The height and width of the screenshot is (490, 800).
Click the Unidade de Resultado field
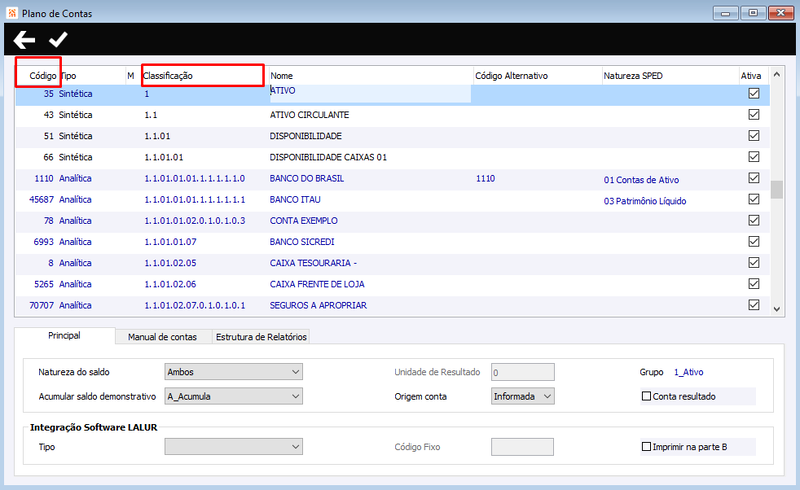523,372
